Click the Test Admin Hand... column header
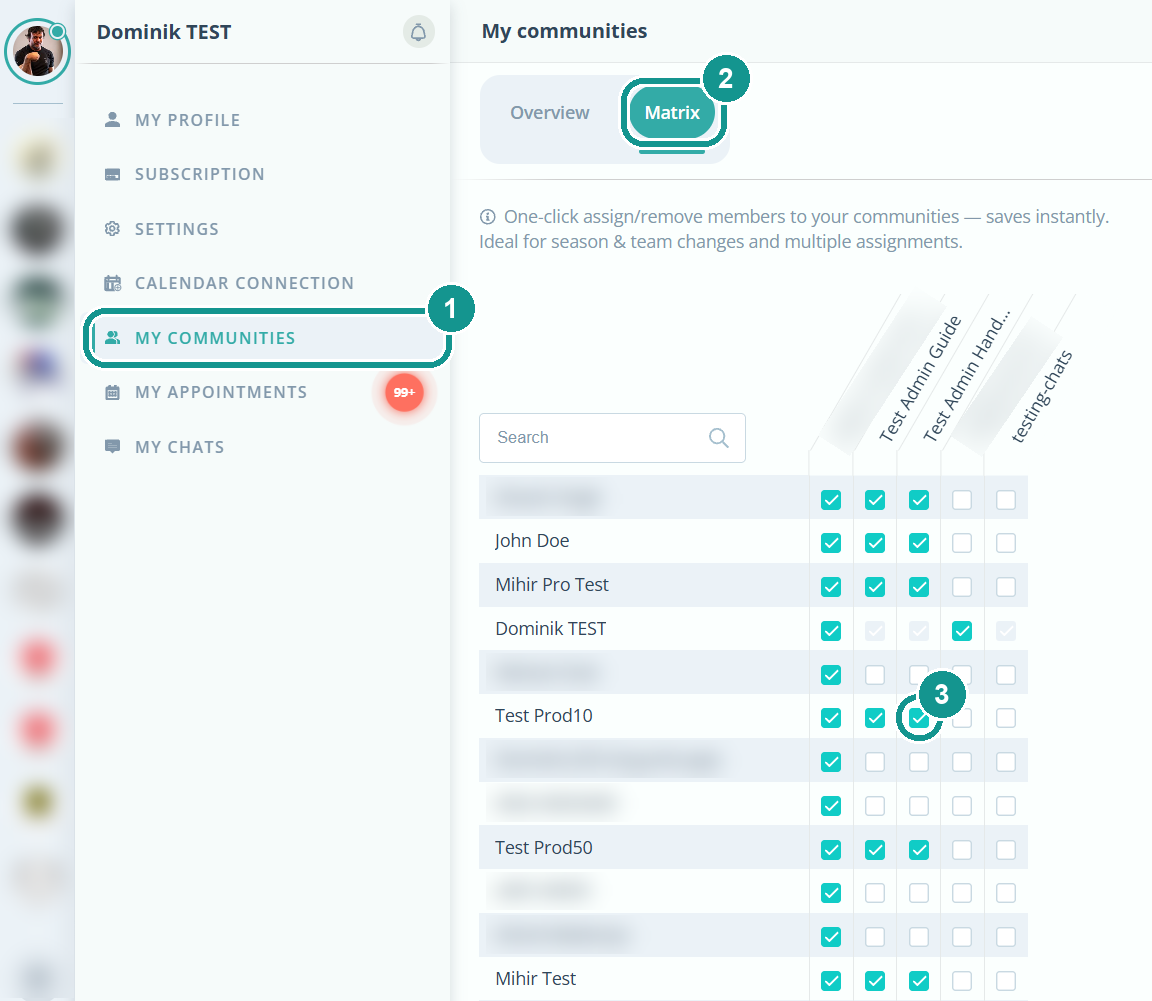Viewport: 1152px width, 1001px height. (966, 375)
